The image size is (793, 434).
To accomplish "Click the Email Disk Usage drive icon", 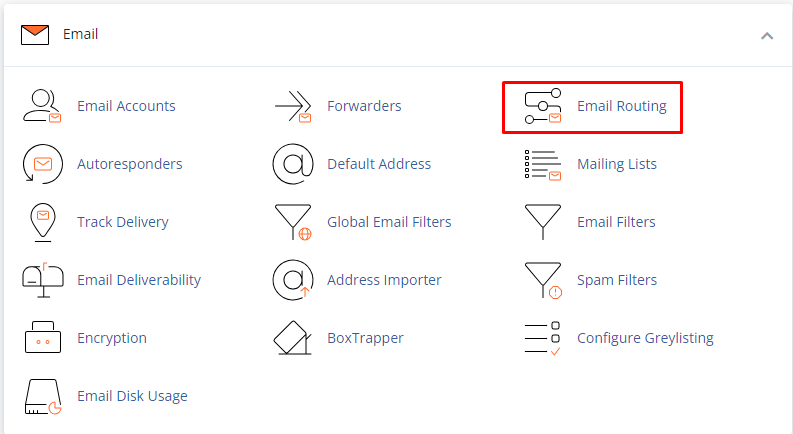I will (x=43, y=396).
